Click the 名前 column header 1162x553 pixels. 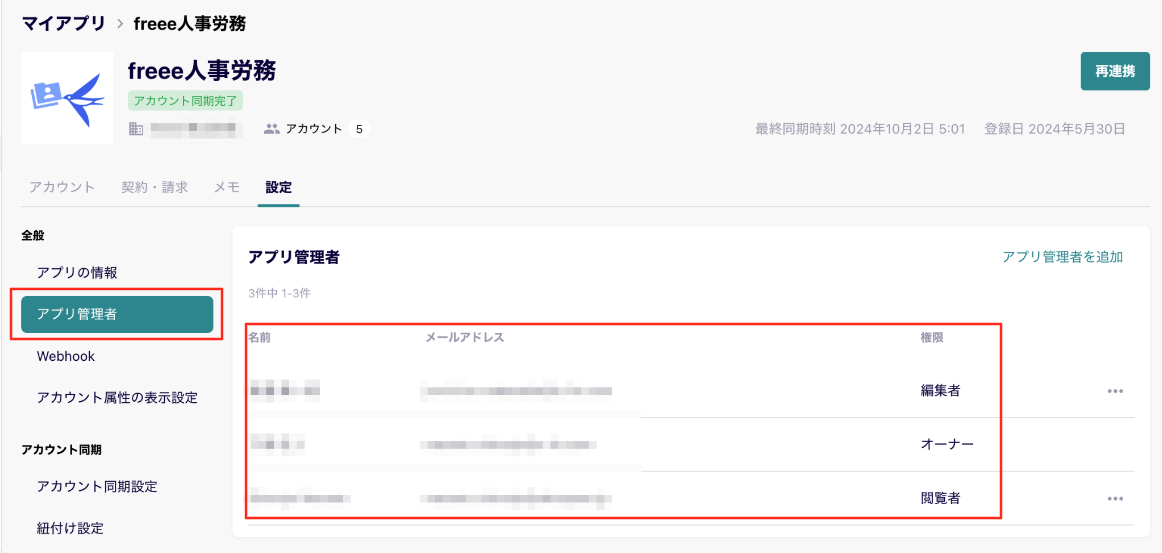point(260,337)
